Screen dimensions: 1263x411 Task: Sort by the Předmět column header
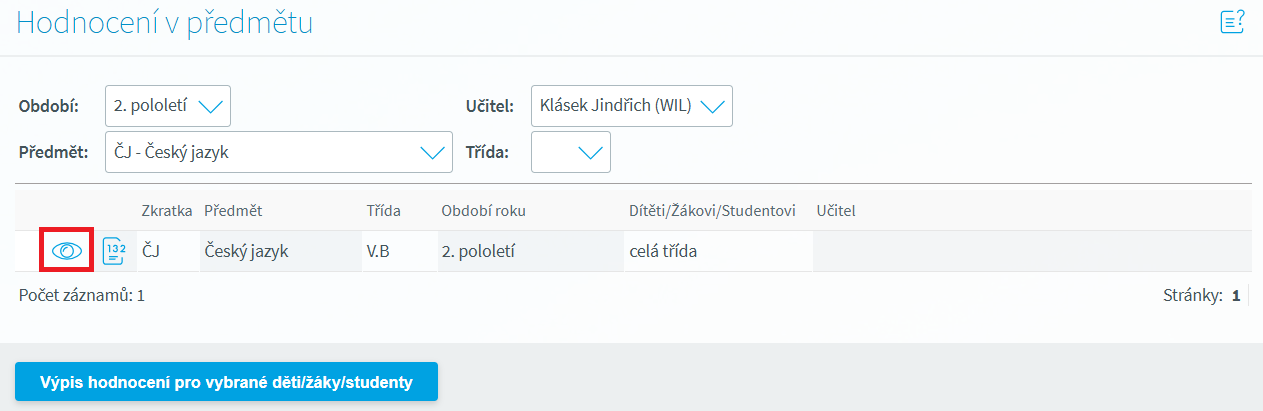tap(233, 211)
